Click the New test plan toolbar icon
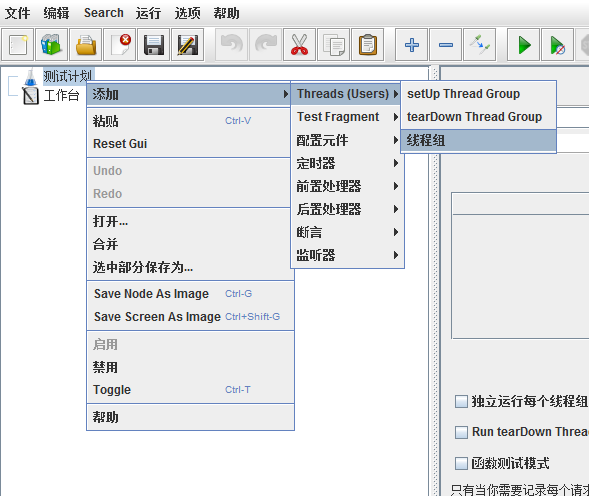 (x=17, y=45)
